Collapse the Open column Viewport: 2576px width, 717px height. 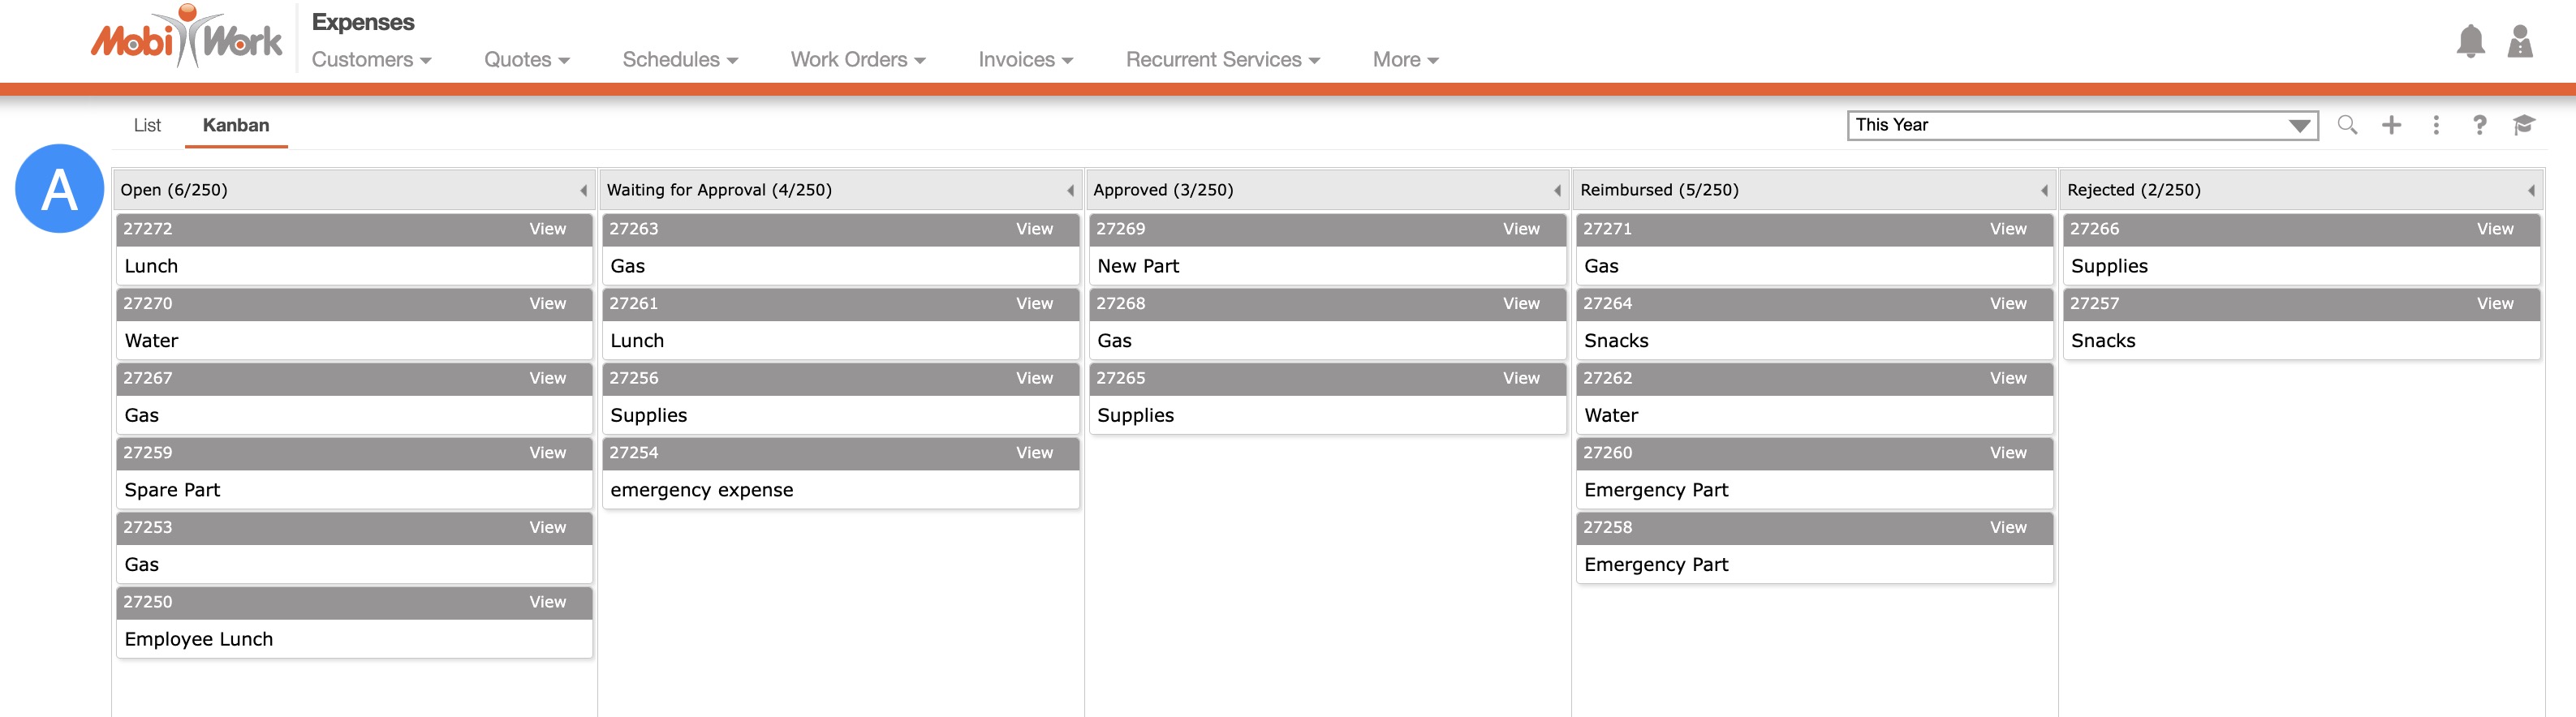[x=583, y=190]
